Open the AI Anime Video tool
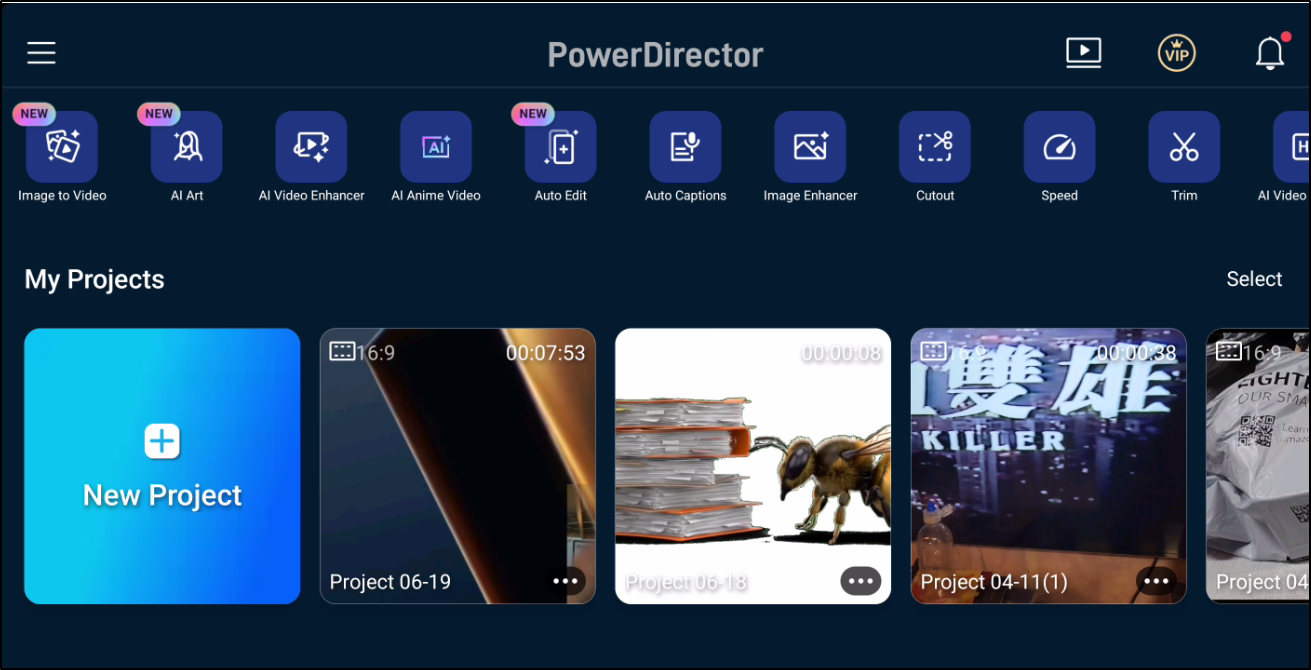1311x670 pixels. point(436,147)
